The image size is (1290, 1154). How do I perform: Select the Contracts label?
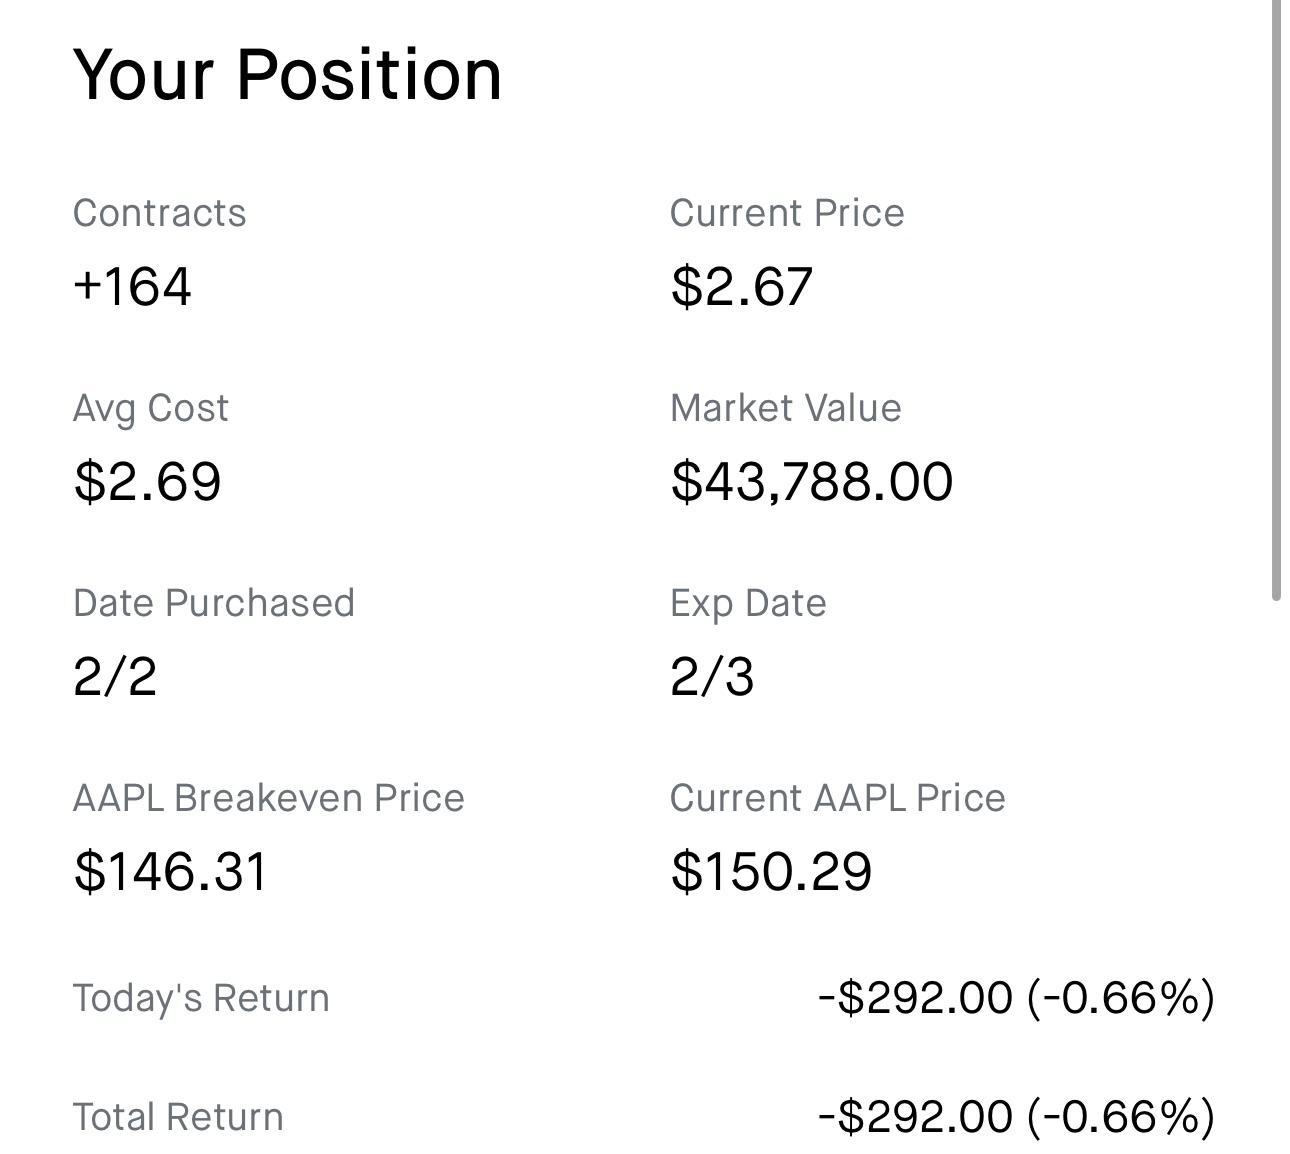tap(159, 213)
